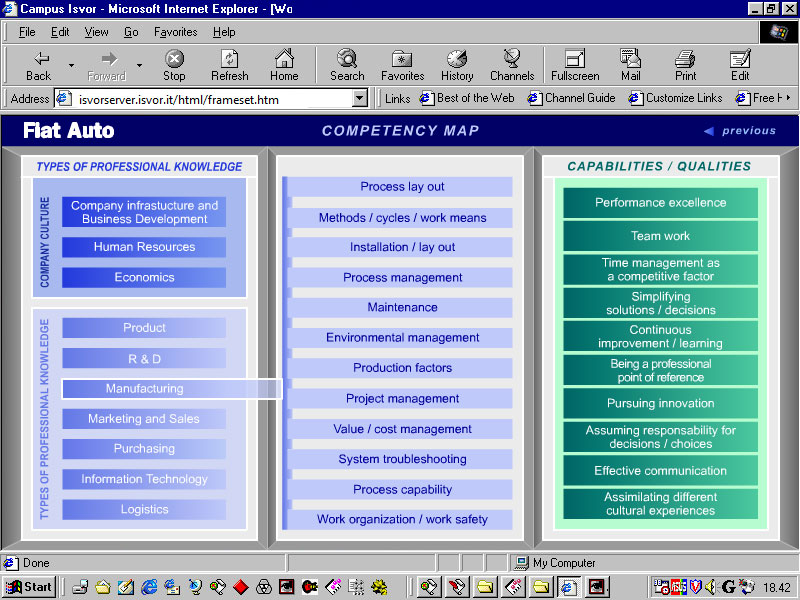Open the Mail toolbar icon
Viewport: 800px width, 600px height.
[631, 65]
